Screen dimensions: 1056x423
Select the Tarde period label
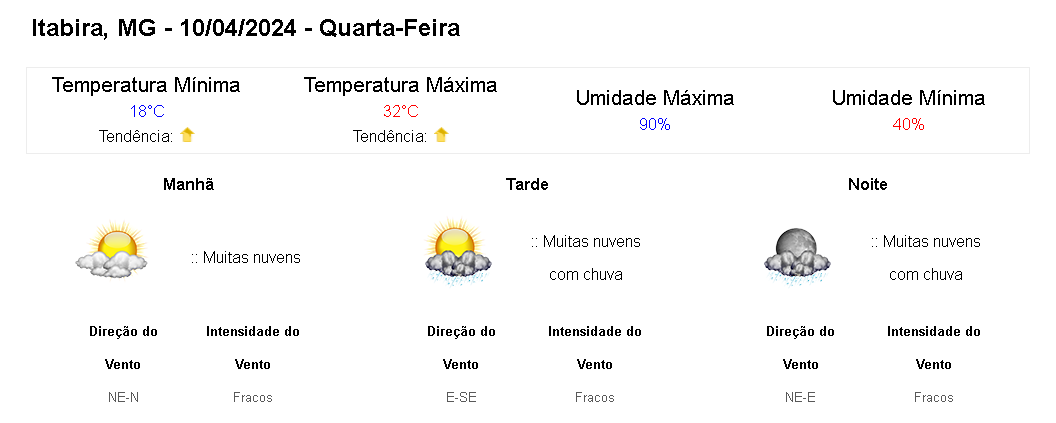coord(527,184)
